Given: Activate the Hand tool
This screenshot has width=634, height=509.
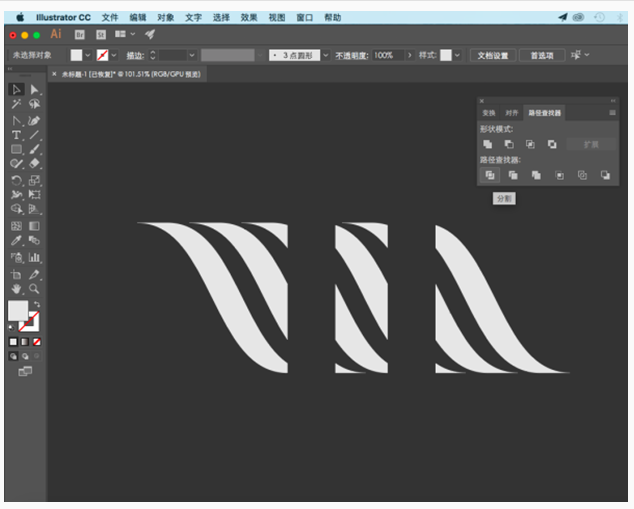Looking at the screenshot, I should [17, 288].
